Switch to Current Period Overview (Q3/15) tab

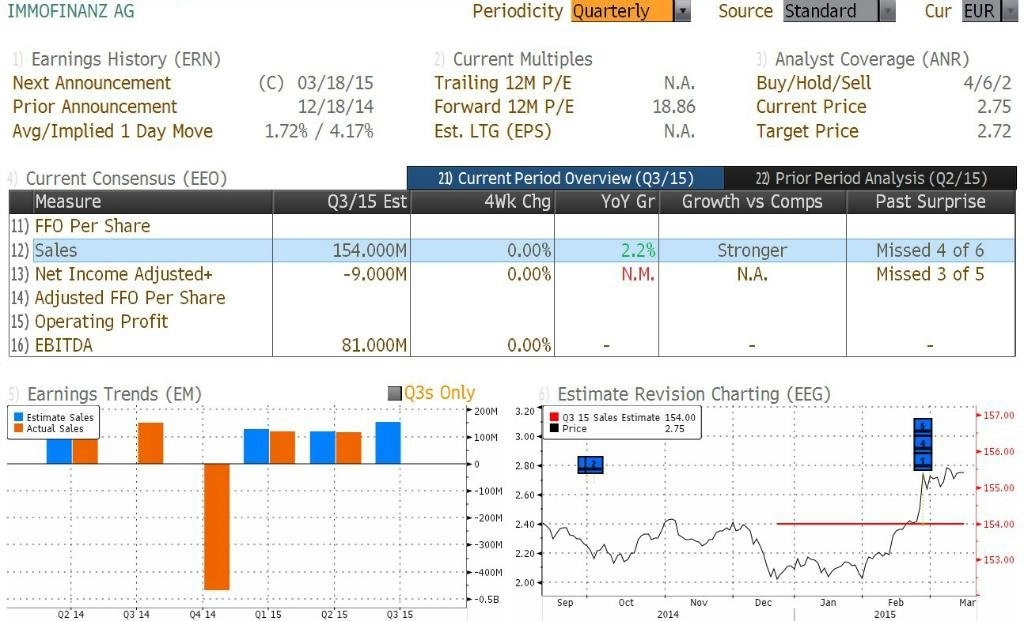[566, 178]
